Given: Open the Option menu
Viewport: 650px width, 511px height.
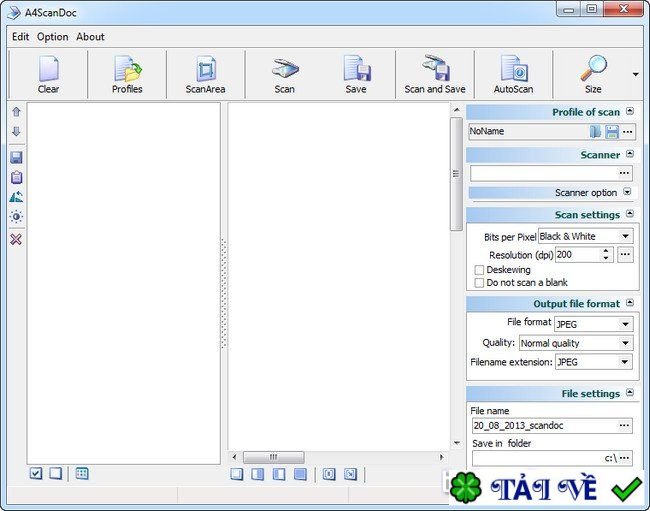Looking at the screenshot, I should [x=52, y=37].
